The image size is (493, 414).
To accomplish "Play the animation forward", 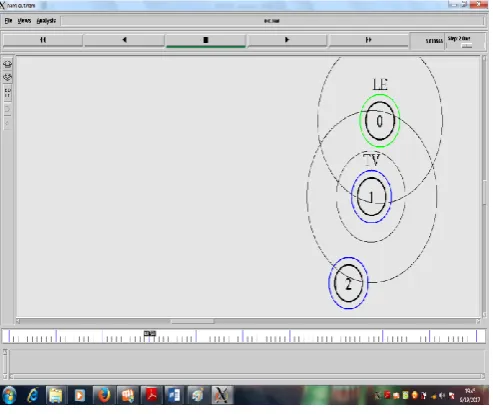I will point(287,40).
